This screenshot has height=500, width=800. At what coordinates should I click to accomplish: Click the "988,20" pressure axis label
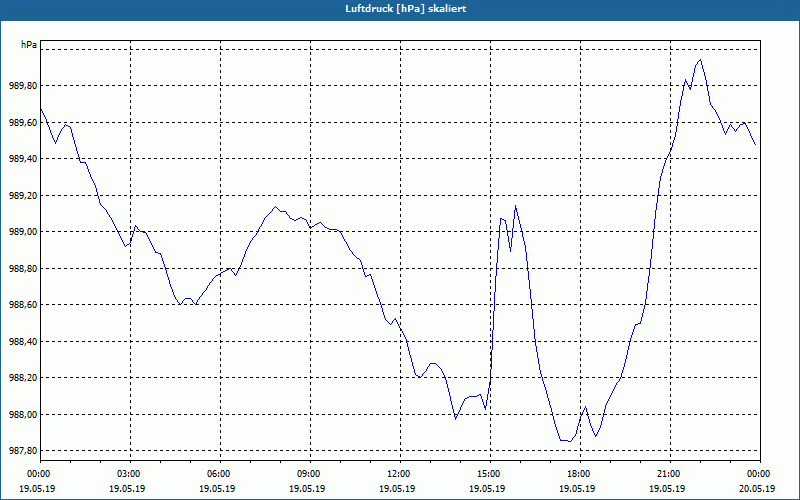coord(23,378)
